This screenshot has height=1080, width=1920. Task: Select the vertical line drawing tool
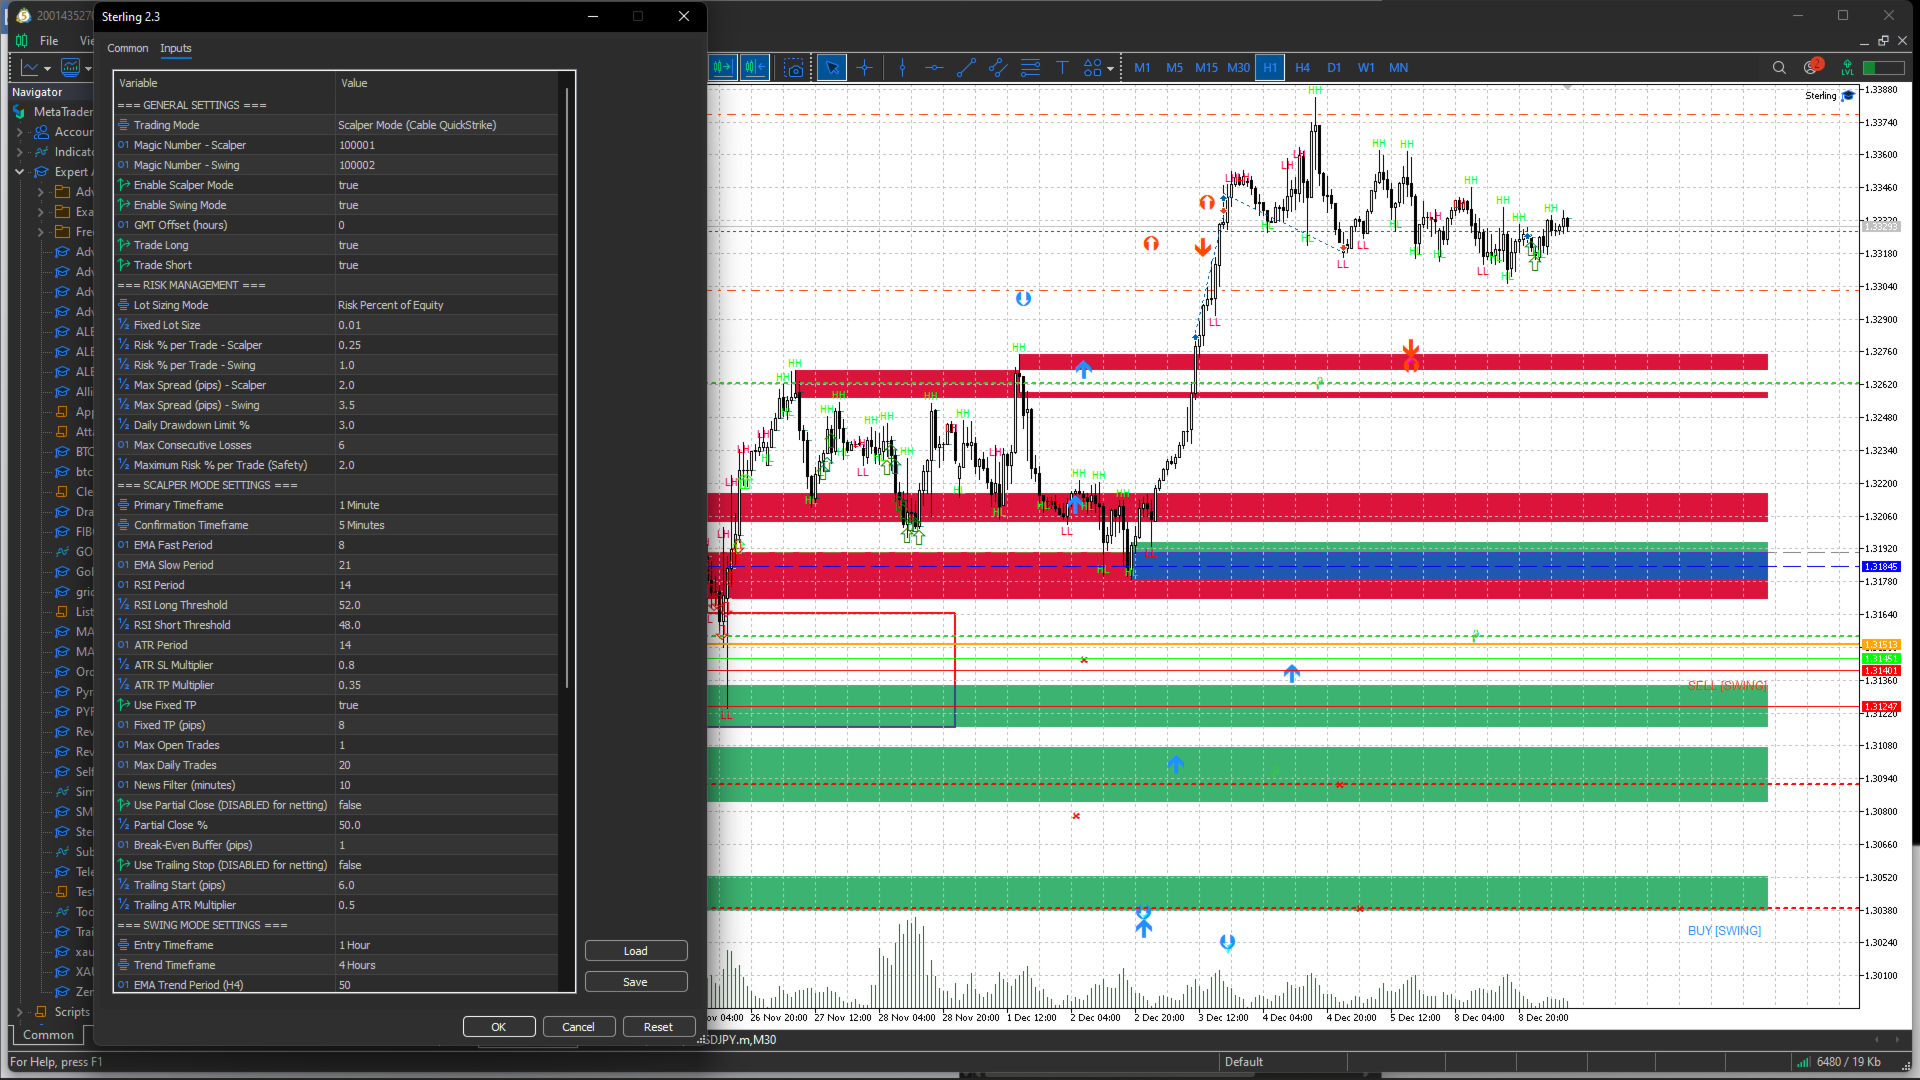tap(902, 68)
